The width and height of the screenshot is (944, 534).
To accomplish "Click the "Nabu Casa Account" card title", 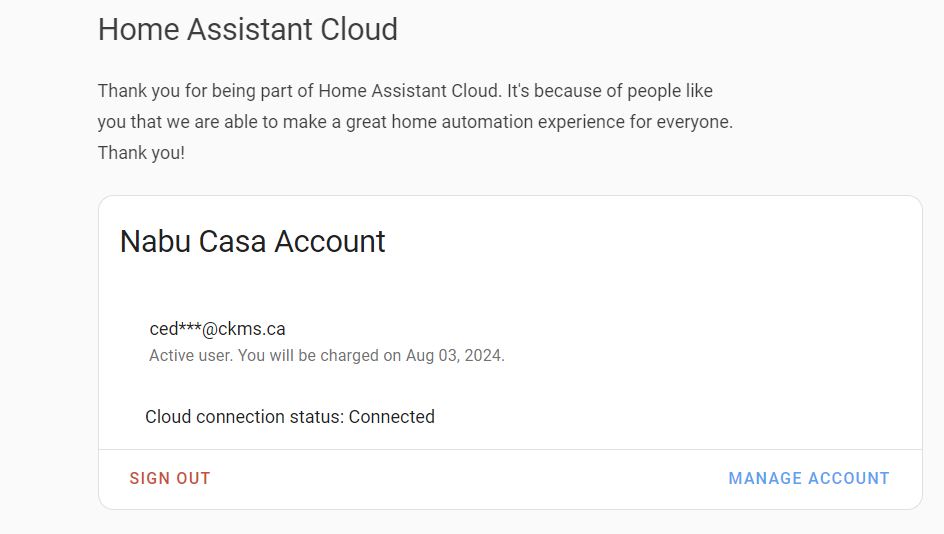I will click(x=252, y=242).
